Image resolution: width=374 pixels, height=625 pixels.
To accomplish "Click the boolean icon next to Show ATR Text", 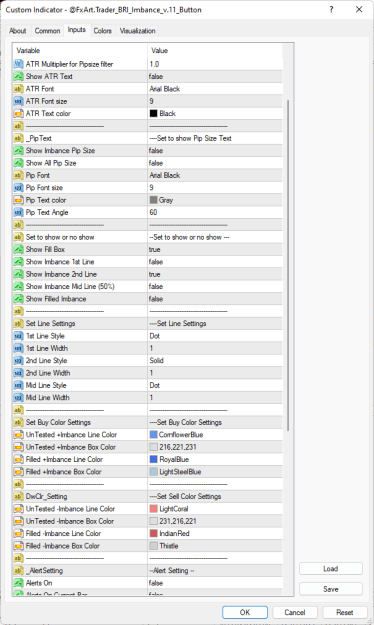I will click(x=18, y=77).
